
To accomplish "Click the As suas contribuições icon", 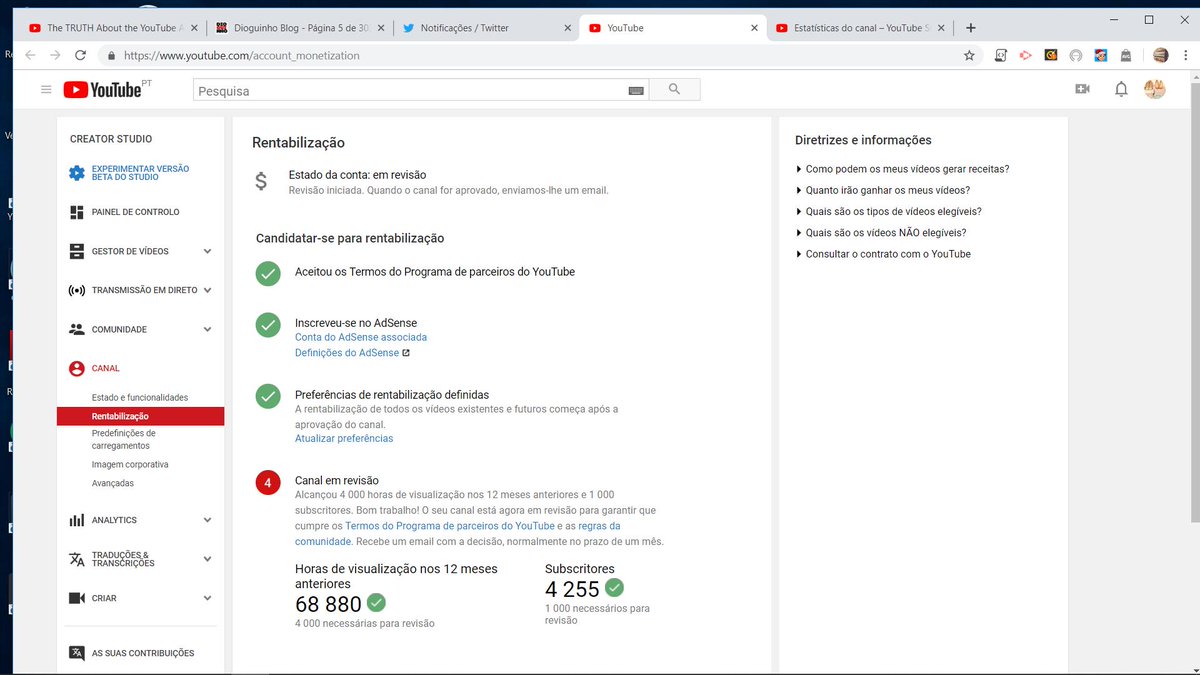I will [x=77, y=653].
